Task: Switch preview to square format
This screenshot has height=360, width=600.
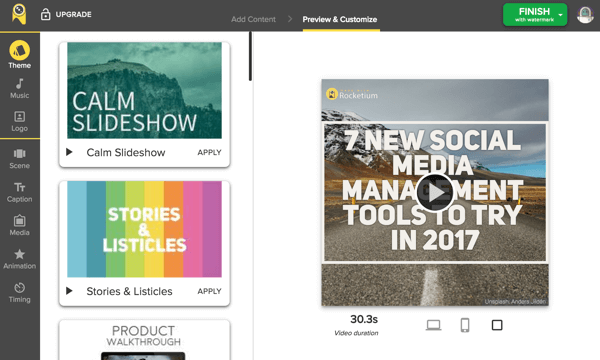Action: pyautogui.click(x=497, y=325)
